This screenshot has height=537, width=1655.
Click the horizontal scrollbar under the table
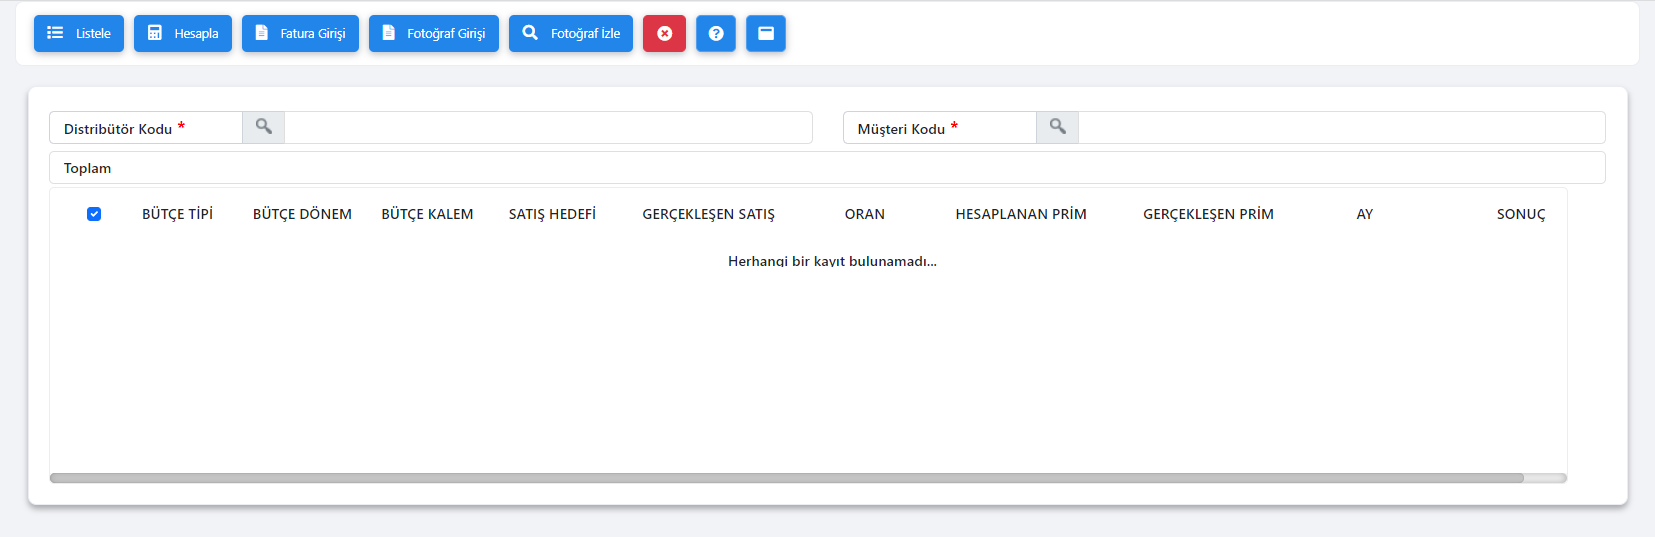coord(786,478)
